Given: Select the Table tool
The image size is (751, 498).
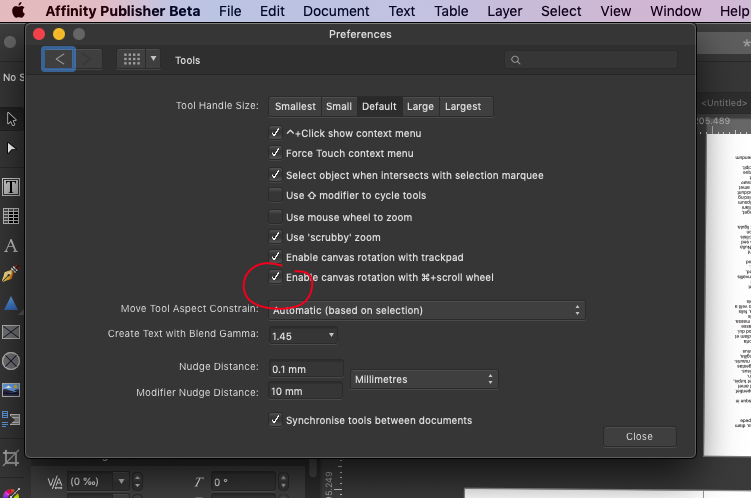Looking at the screenshot, I should pos(11,216).
